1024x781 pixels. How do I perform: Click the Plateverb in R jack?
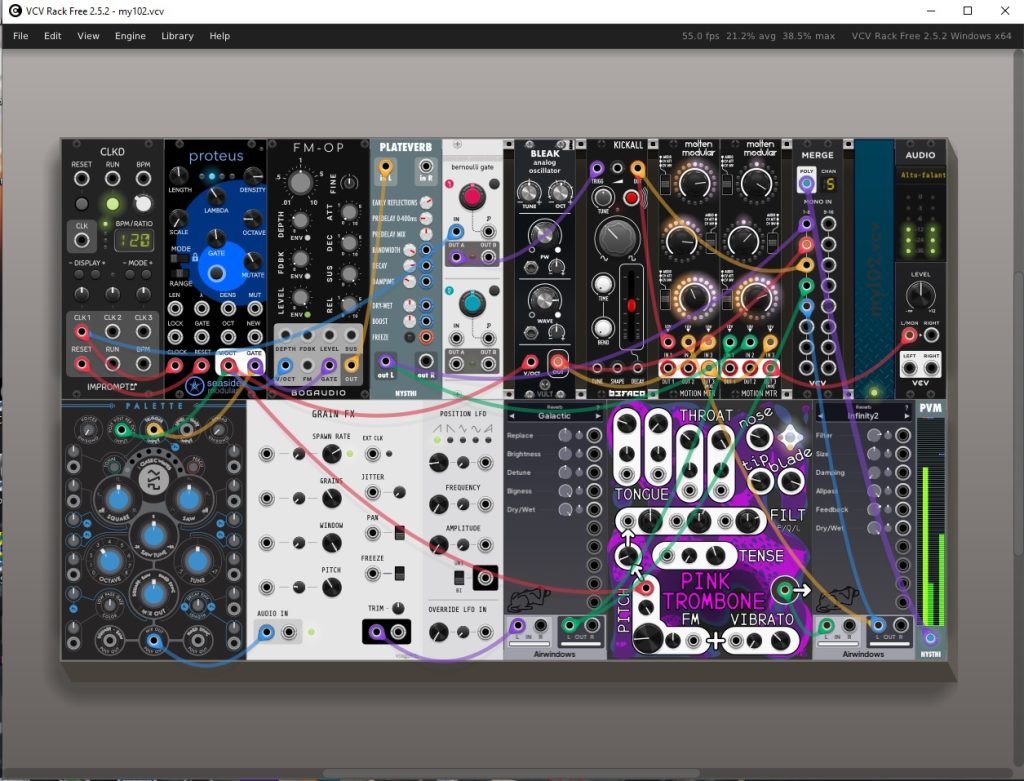click(x=426, y=167)
